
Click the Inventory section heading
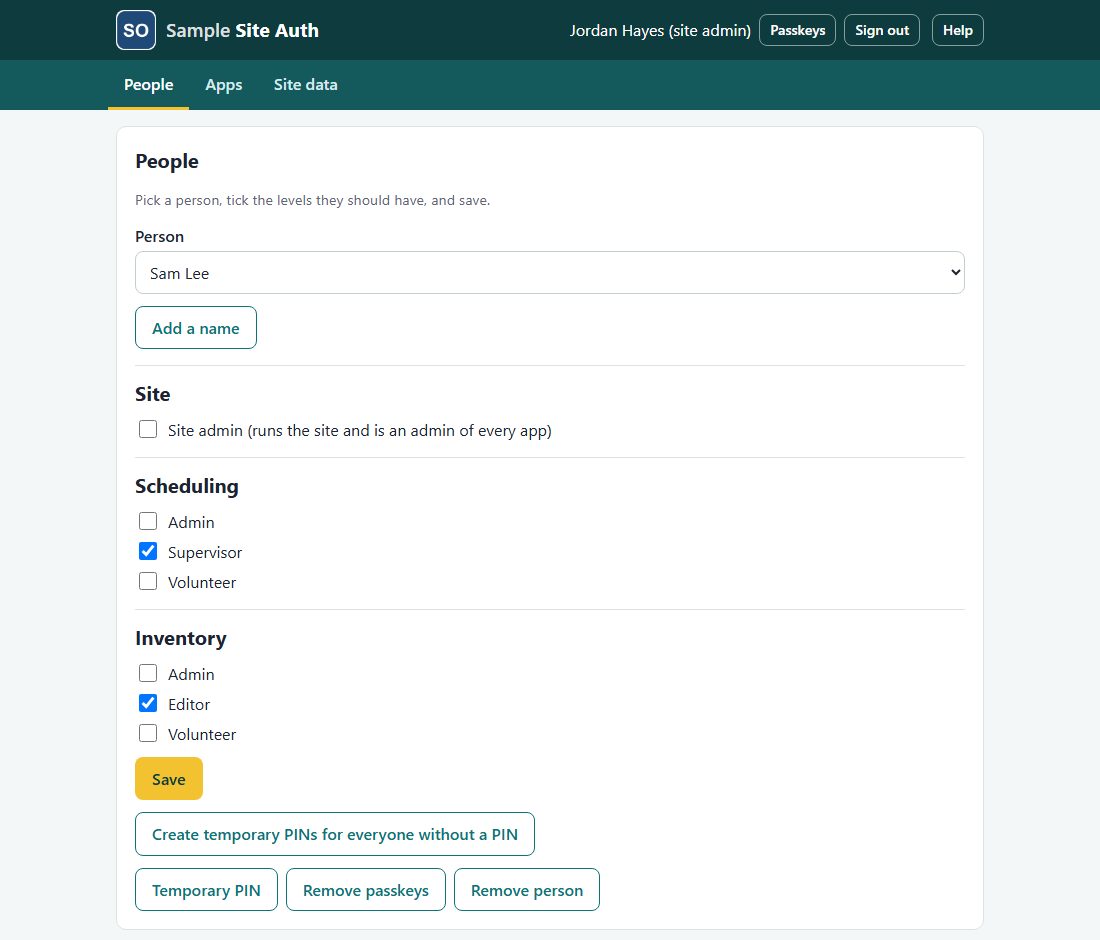[181, 638]
